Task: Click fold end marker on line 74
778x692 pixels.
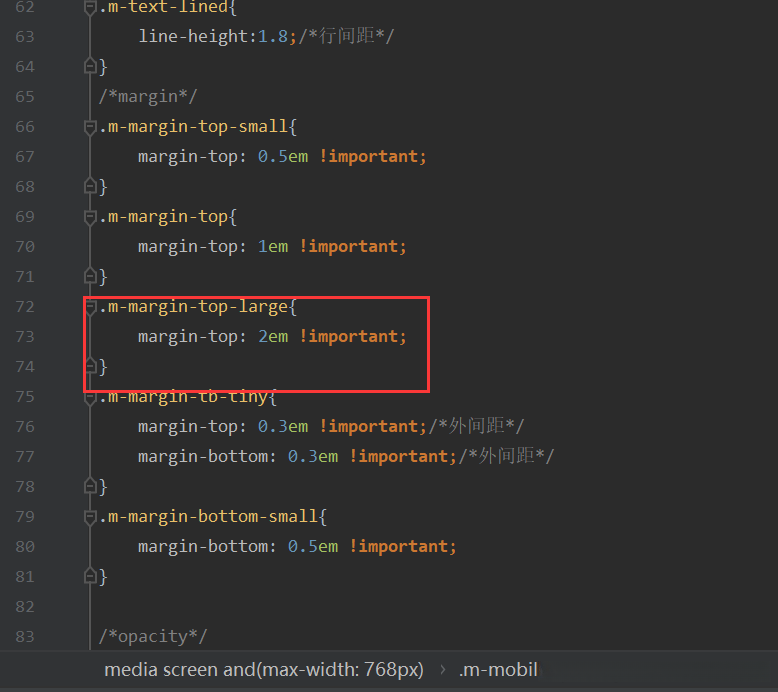Action: tap(90, 366)
